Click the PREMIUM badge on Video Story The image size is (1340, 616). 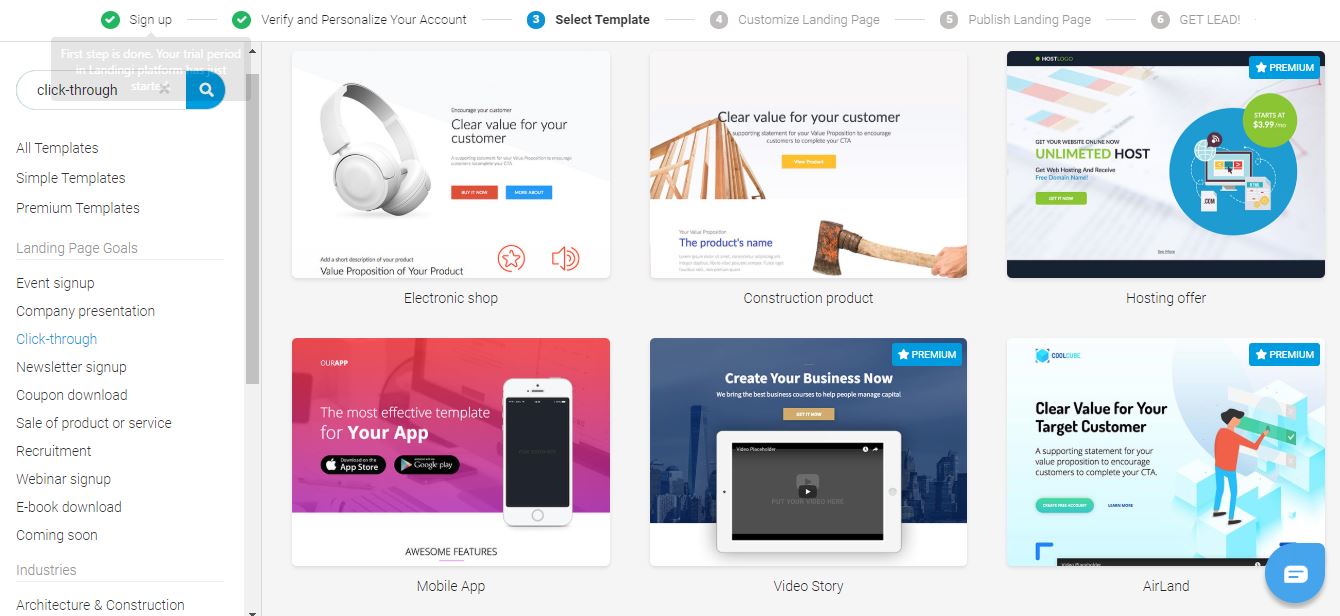click(927, 355)
